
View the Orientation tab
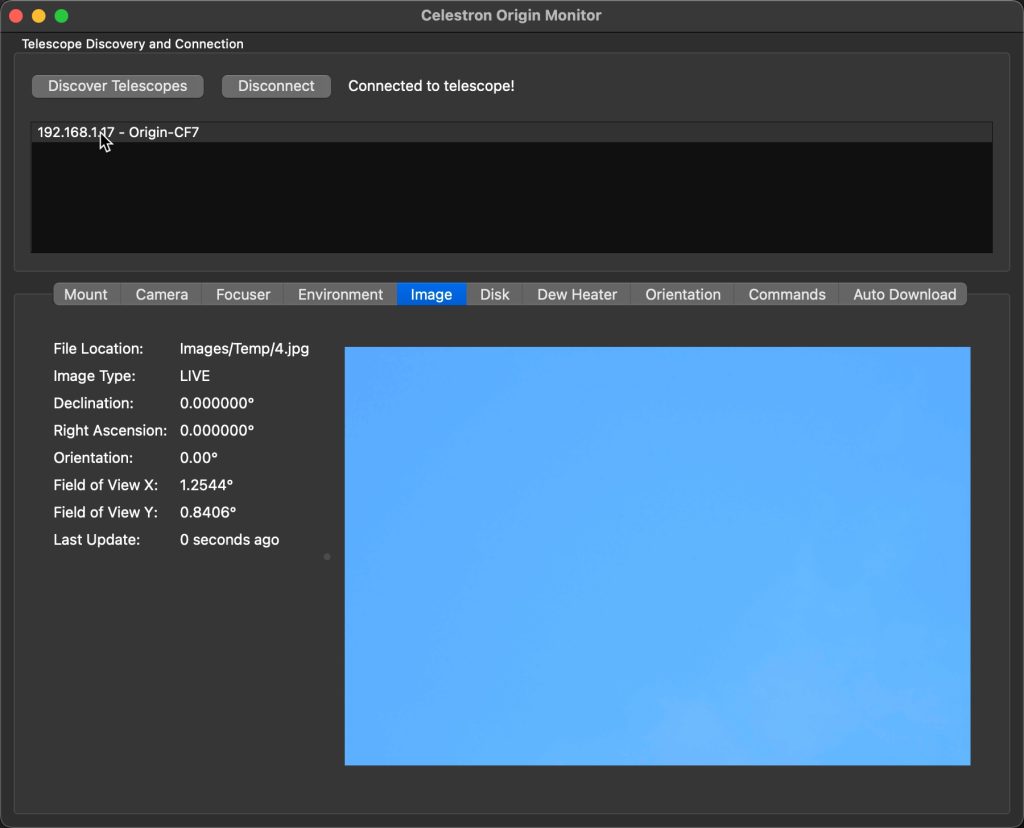[682, 295]
